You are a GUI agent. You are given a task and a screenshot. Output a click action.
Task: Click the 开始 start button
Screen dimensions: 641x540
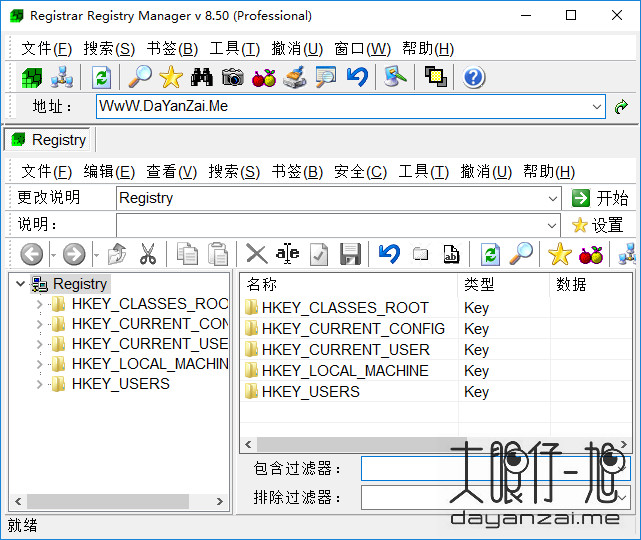pyautogui.click(x=599, y=198)
